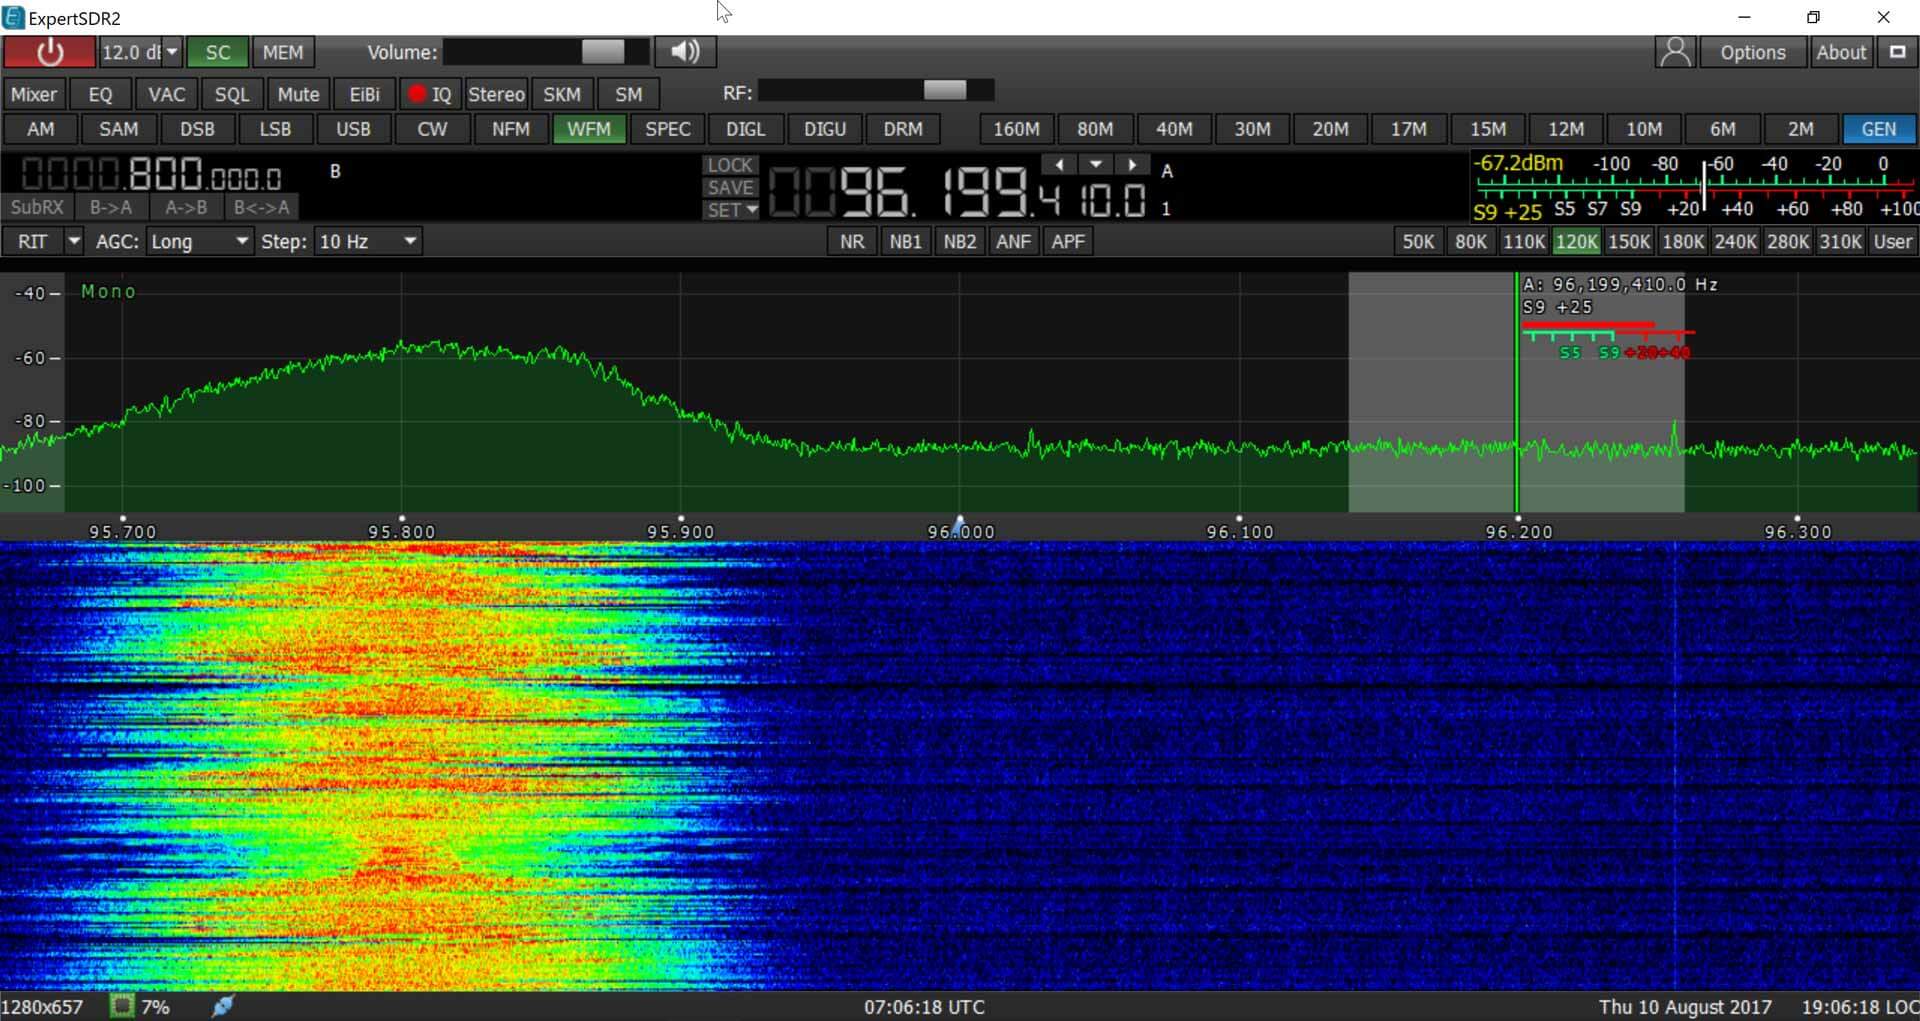Click the red power button

point(49,52)
